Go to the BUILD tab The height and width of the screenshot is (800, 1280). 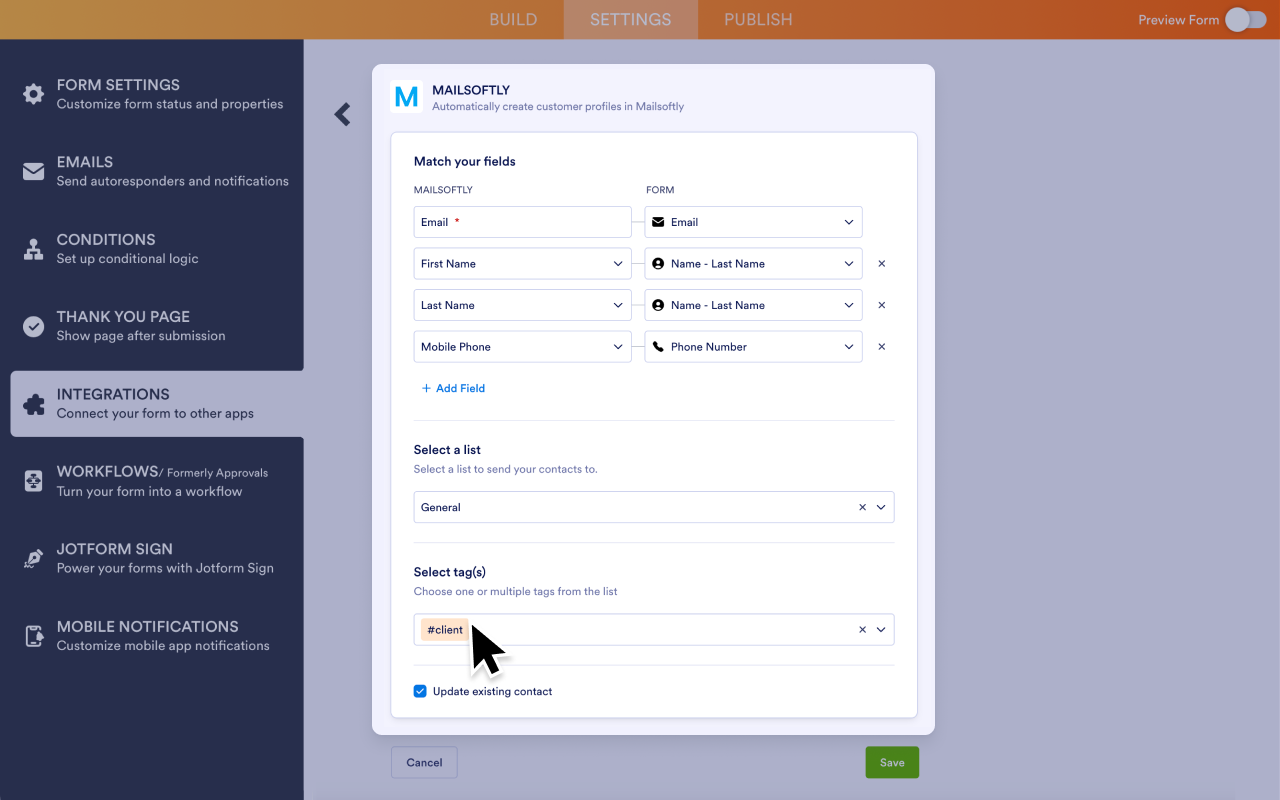point(513,19)
